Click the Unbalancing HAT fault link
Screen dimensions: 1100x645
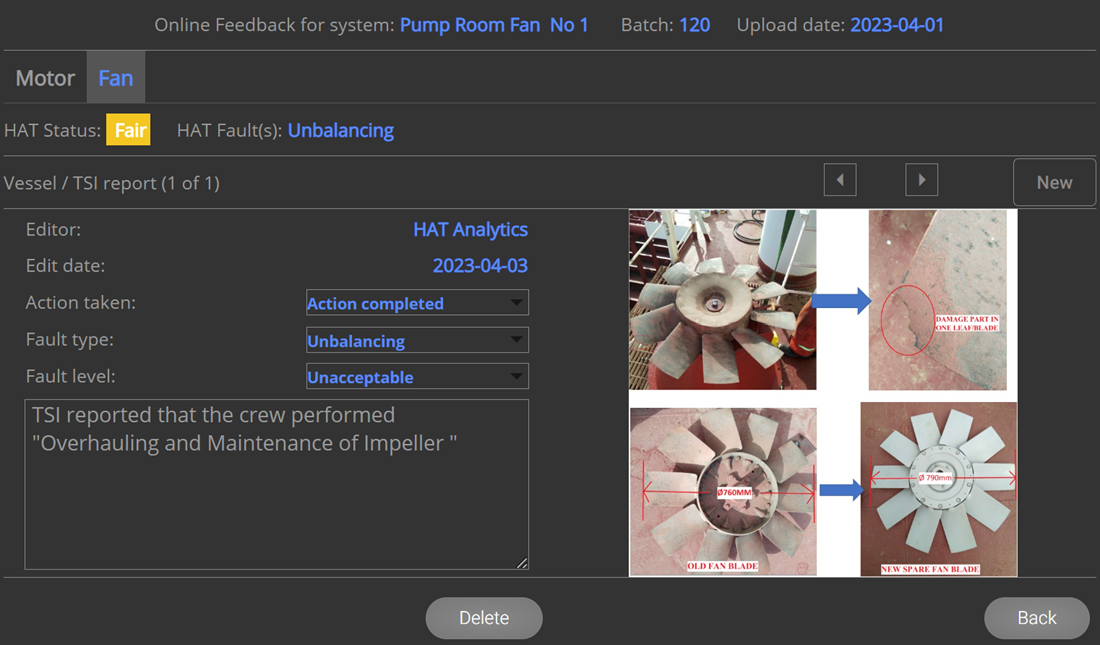[x=341, y=130]
